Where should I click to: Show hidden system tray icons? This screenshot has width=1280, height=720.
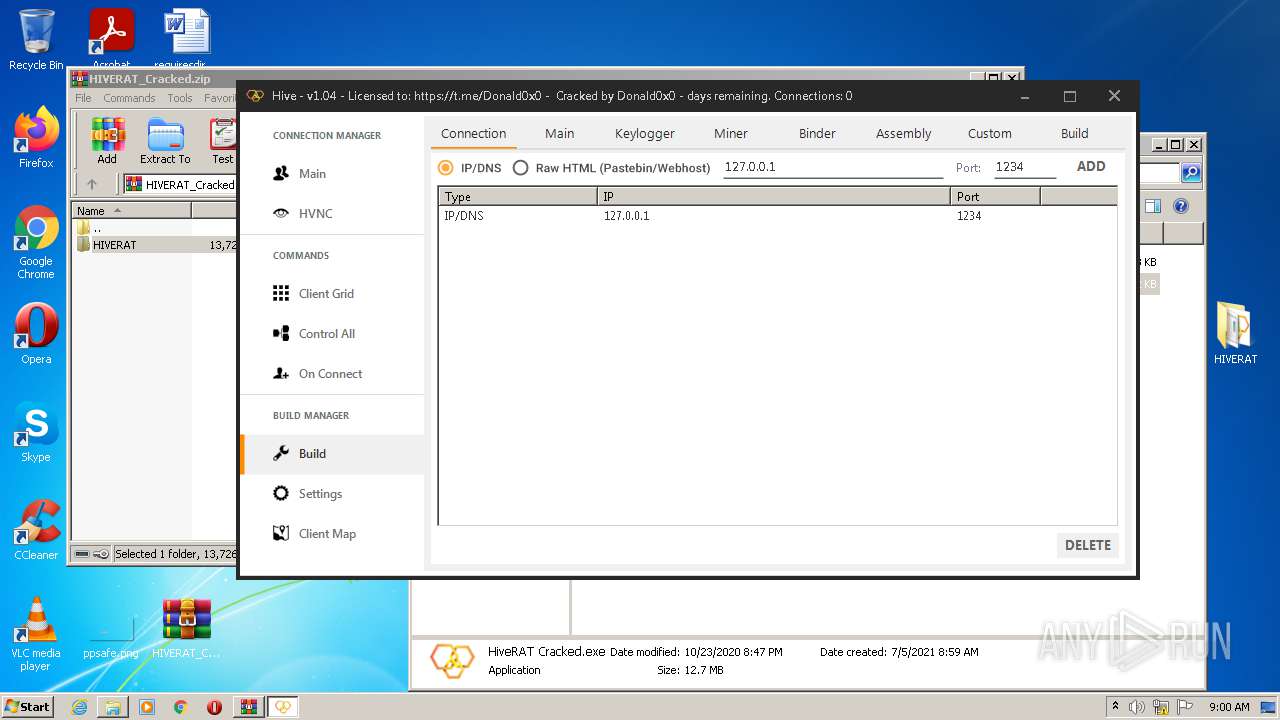(x=1115, y=707)
